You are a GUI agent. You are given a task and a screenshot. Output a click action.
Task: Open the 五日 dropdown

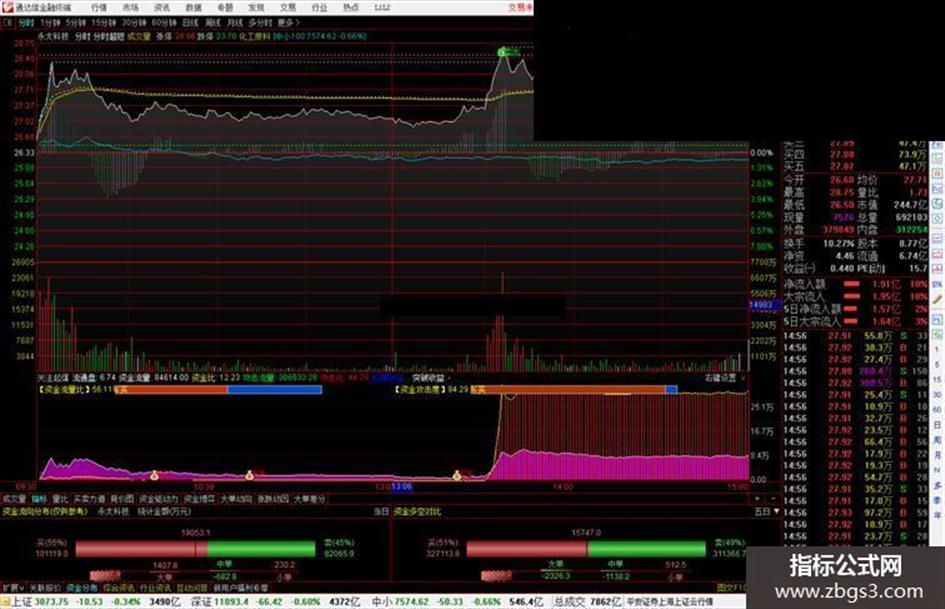(767, 511)
